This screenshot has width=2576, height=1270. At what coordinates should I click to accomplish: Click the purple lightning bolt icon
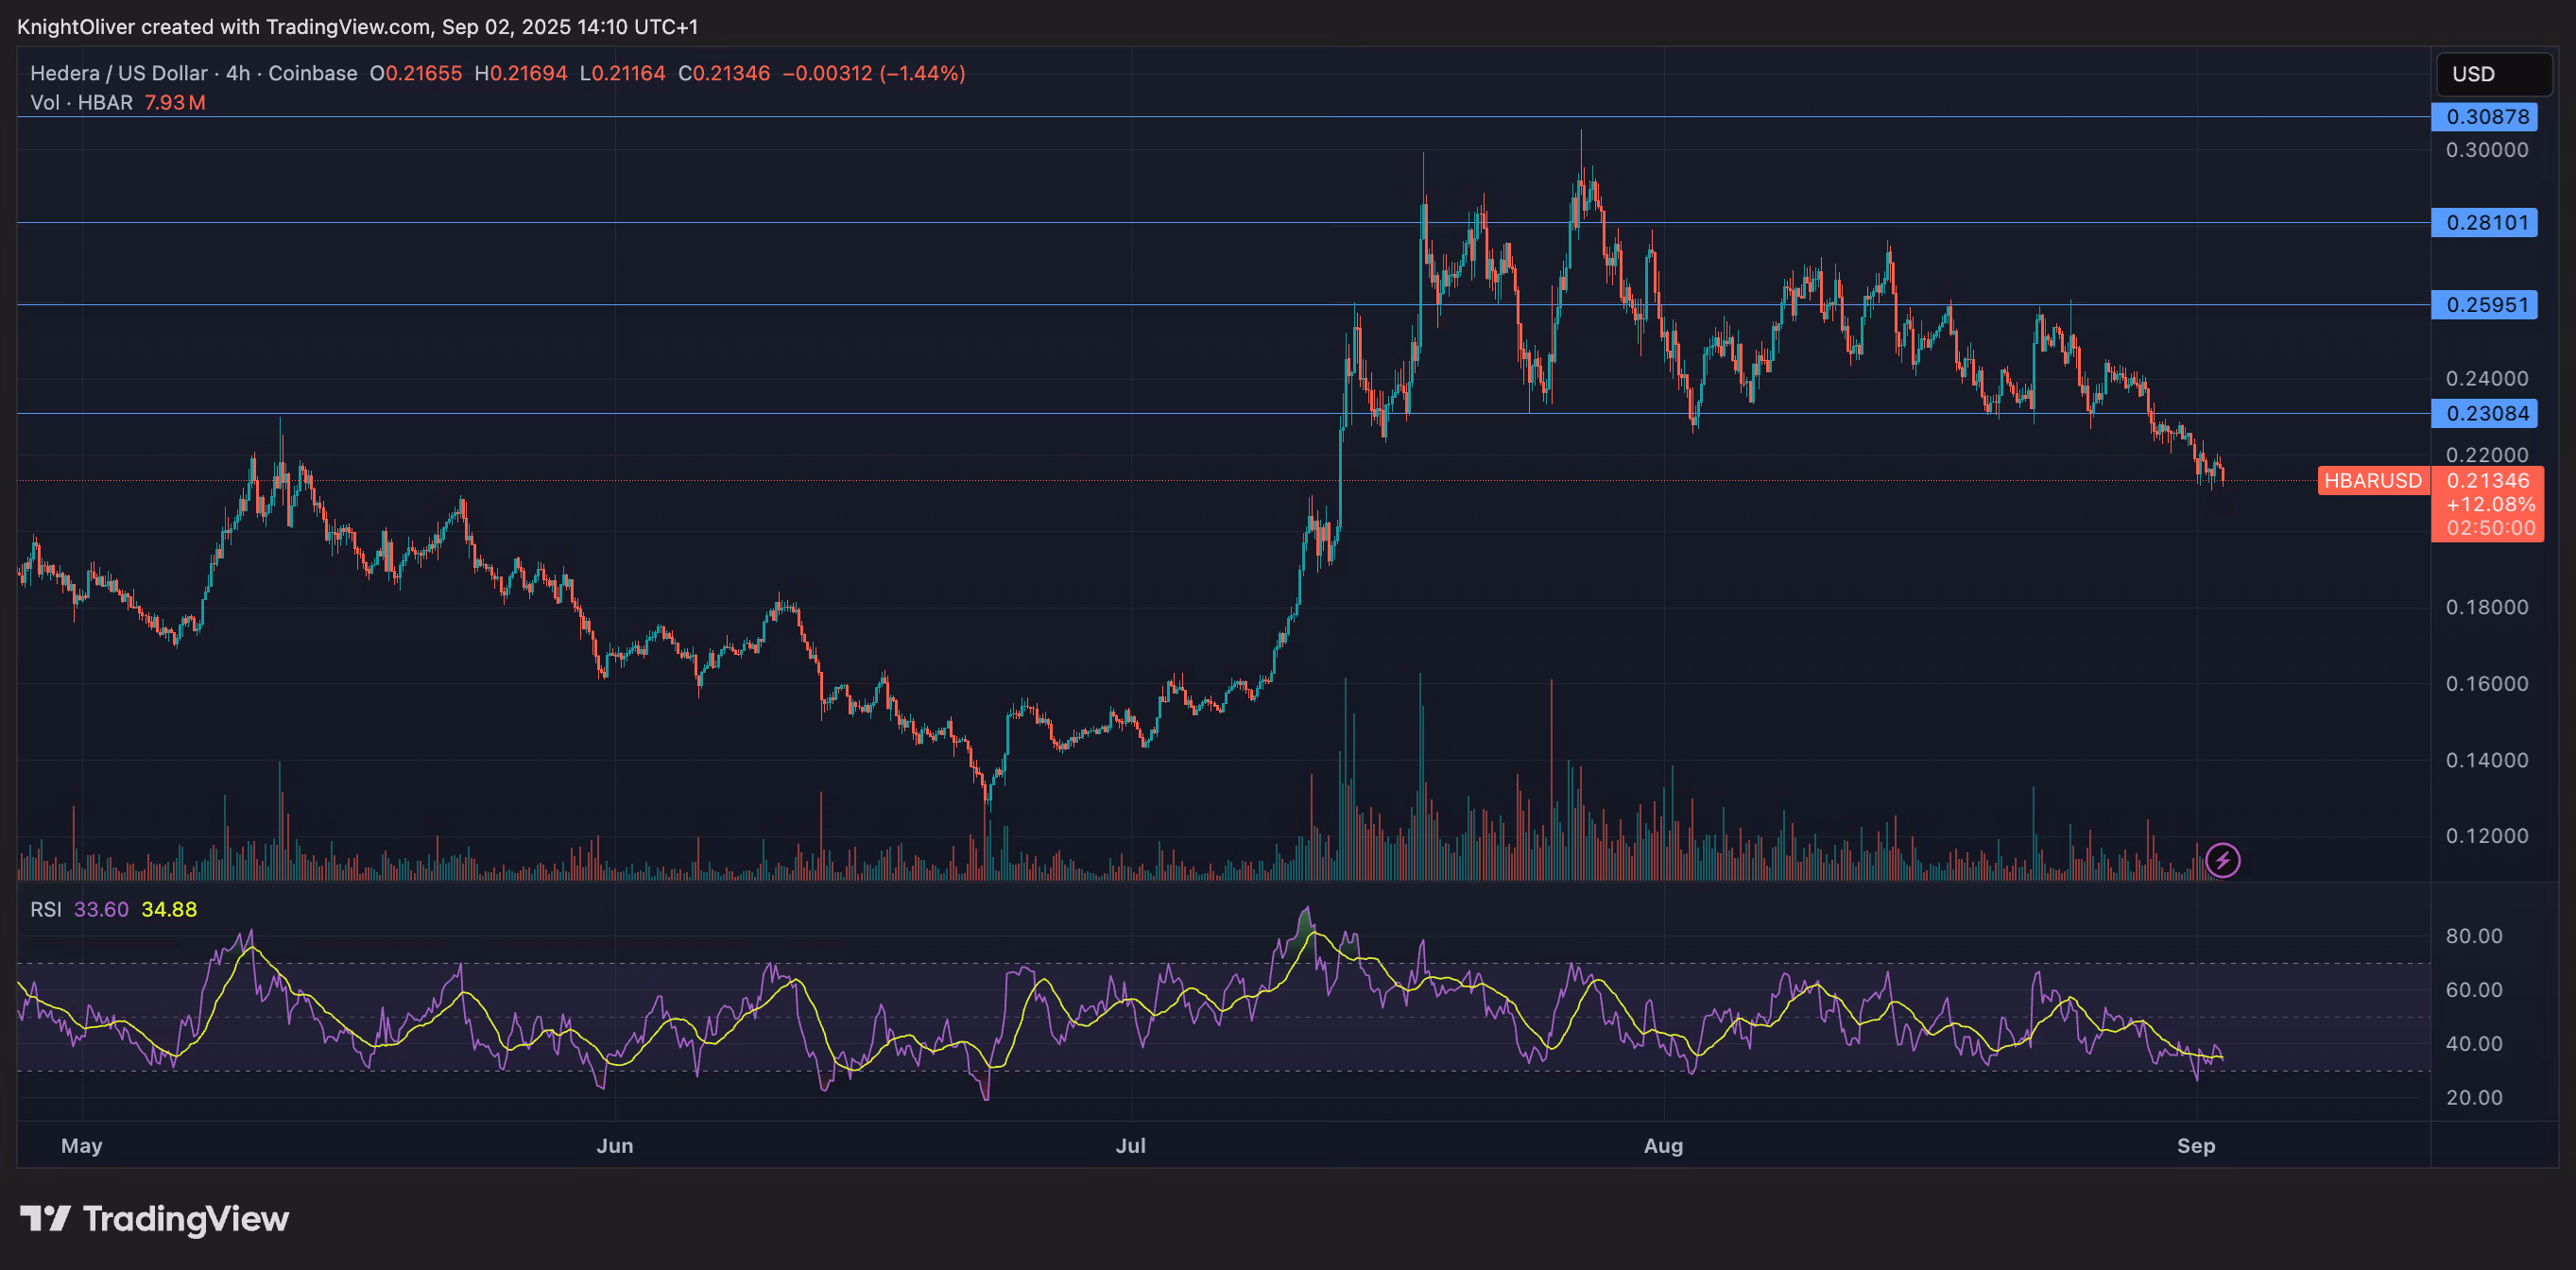(x=2222, y=860)
